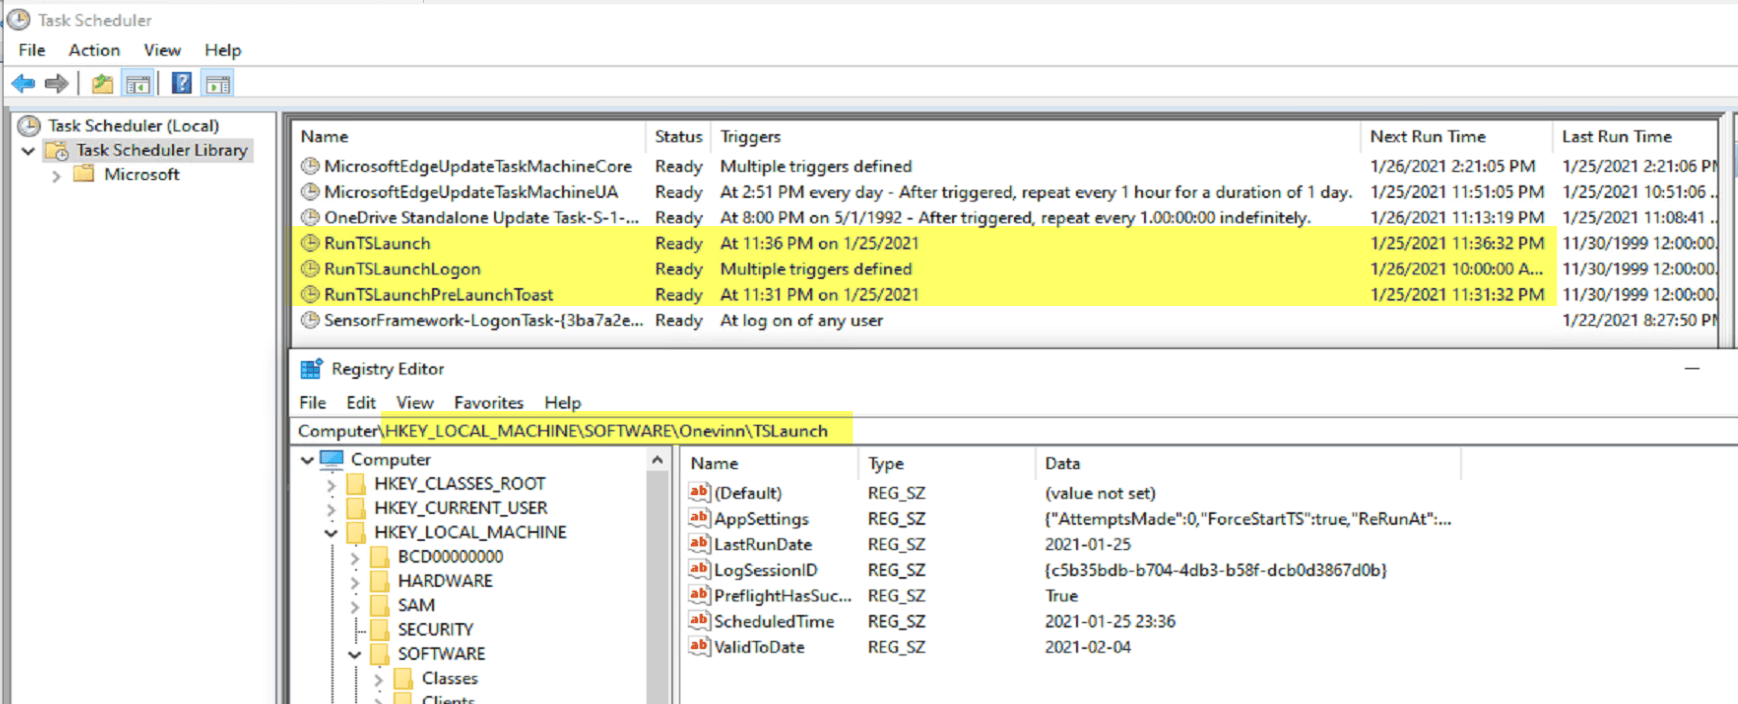
Task: Open the Favorites menu in Registry Editor
Action: [488, 402]
